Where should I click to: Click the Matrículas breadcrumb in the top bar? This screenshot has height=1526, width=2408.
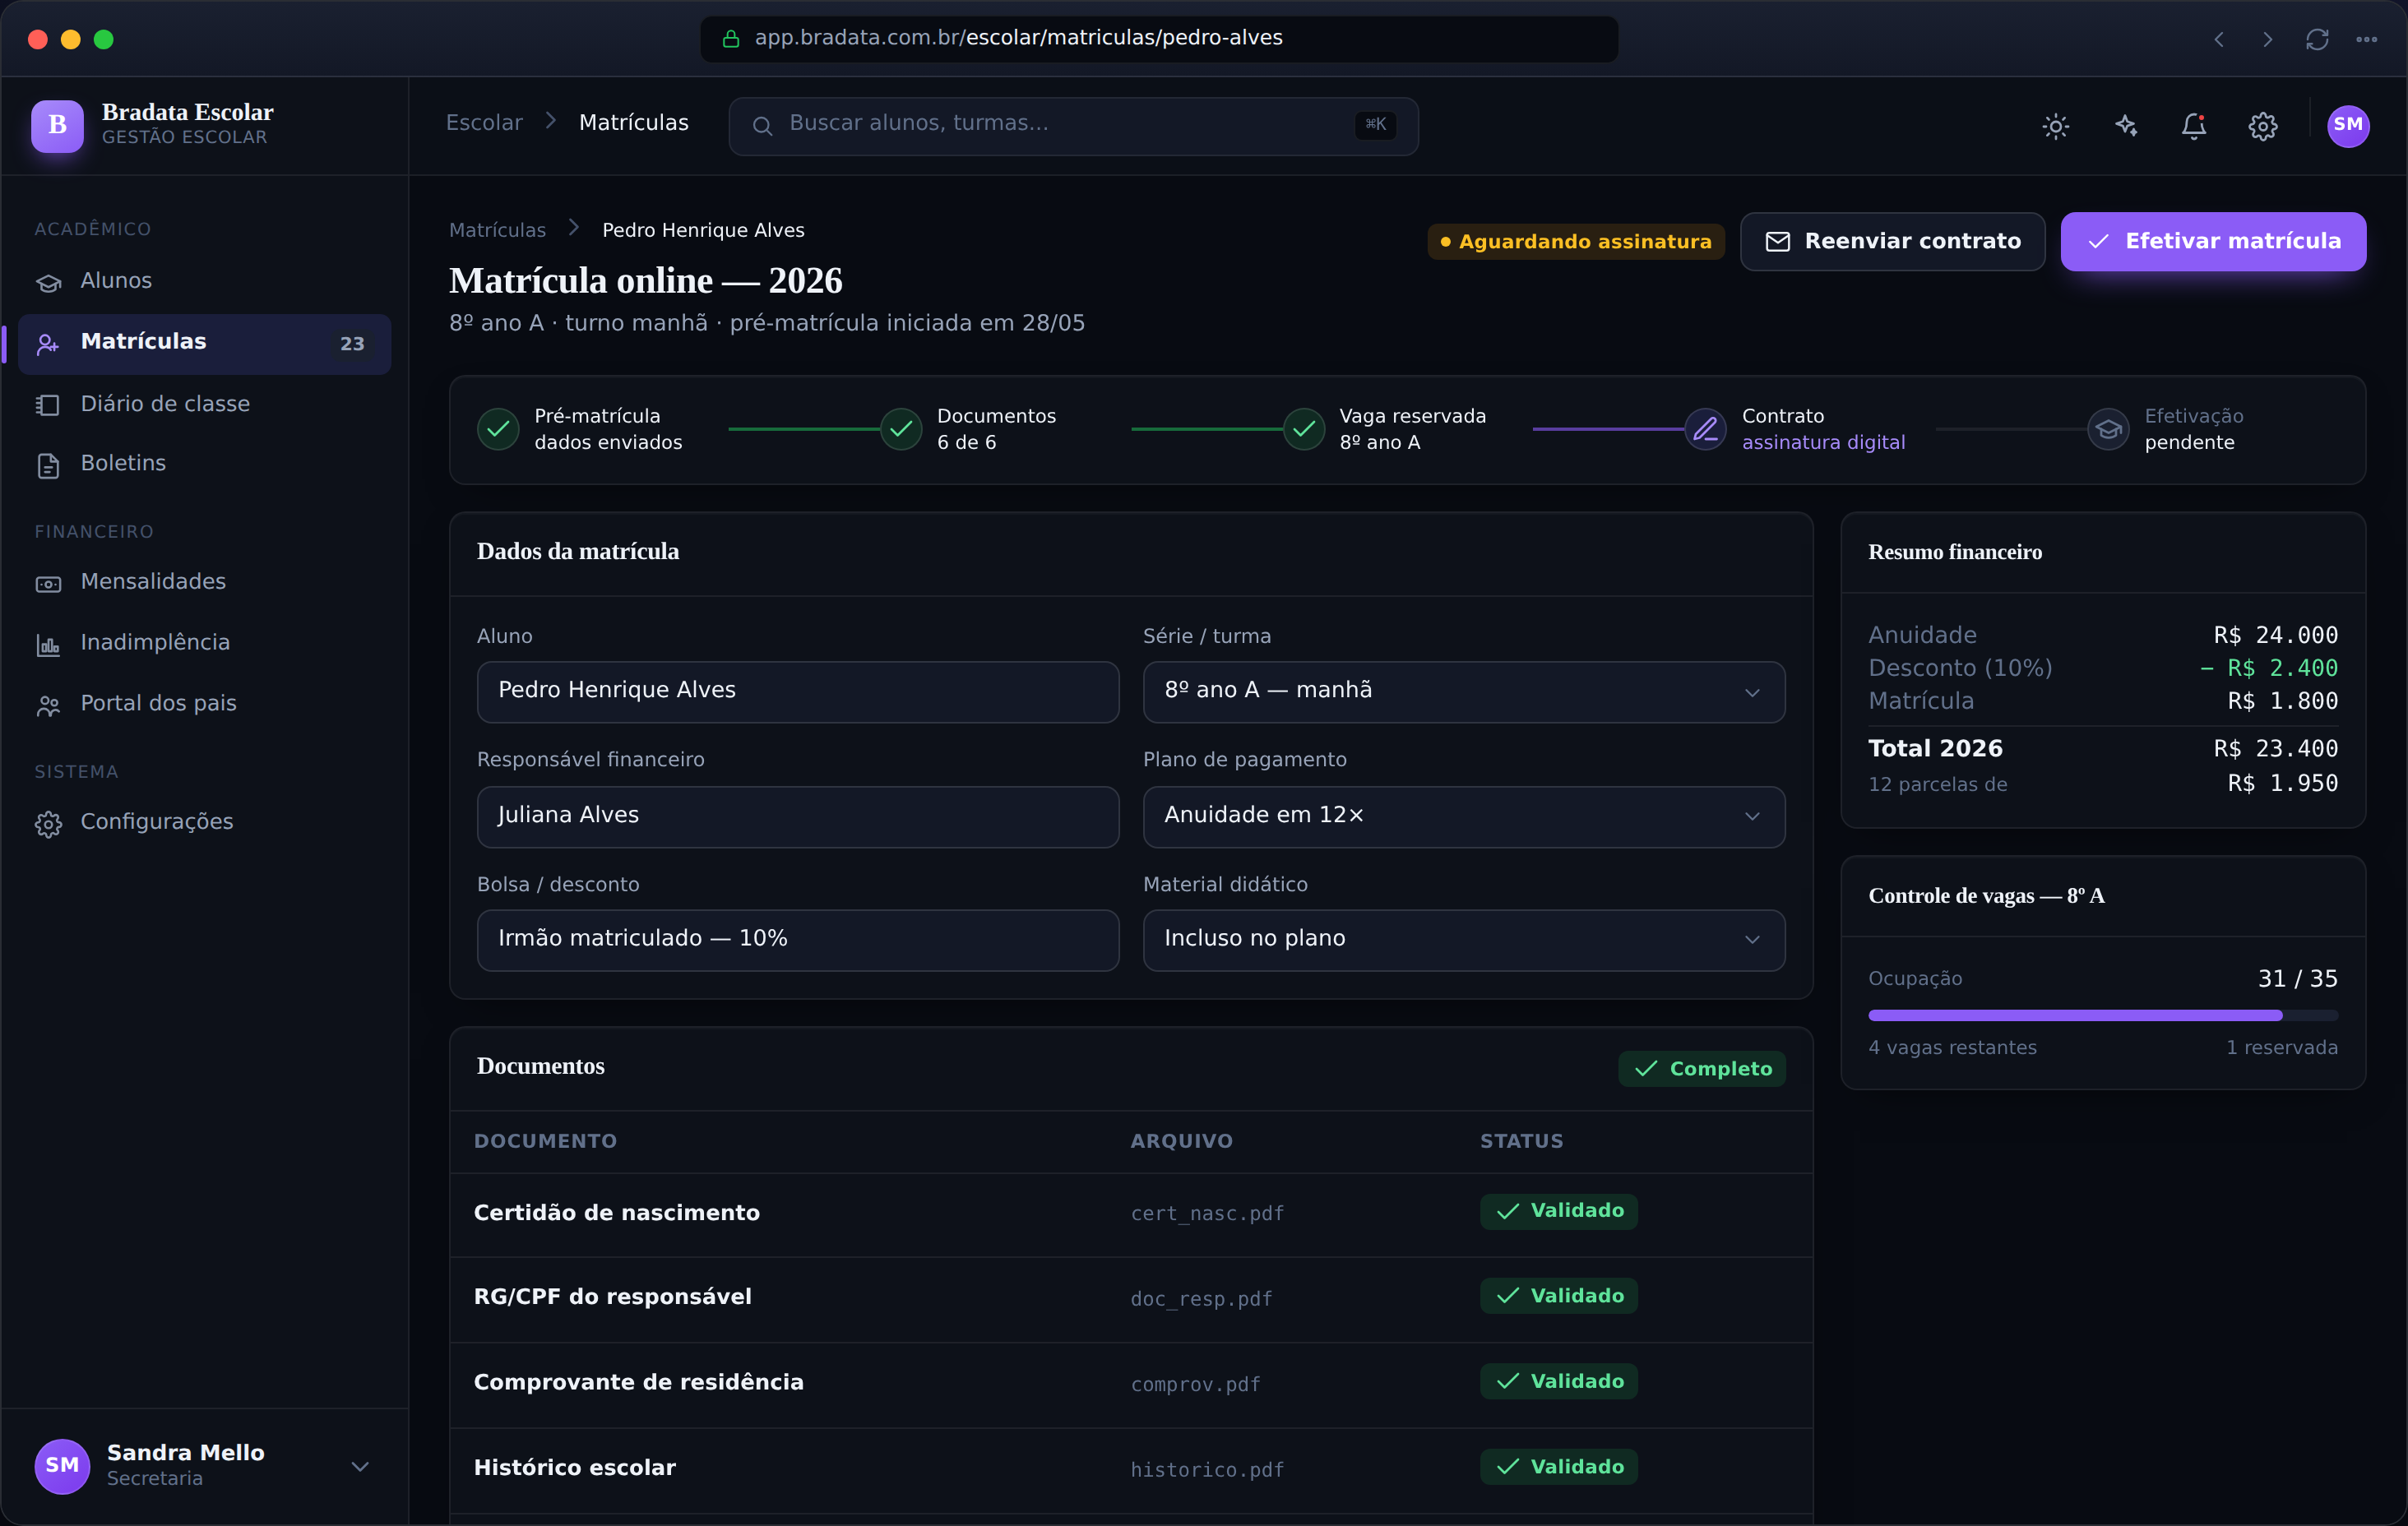633,122
